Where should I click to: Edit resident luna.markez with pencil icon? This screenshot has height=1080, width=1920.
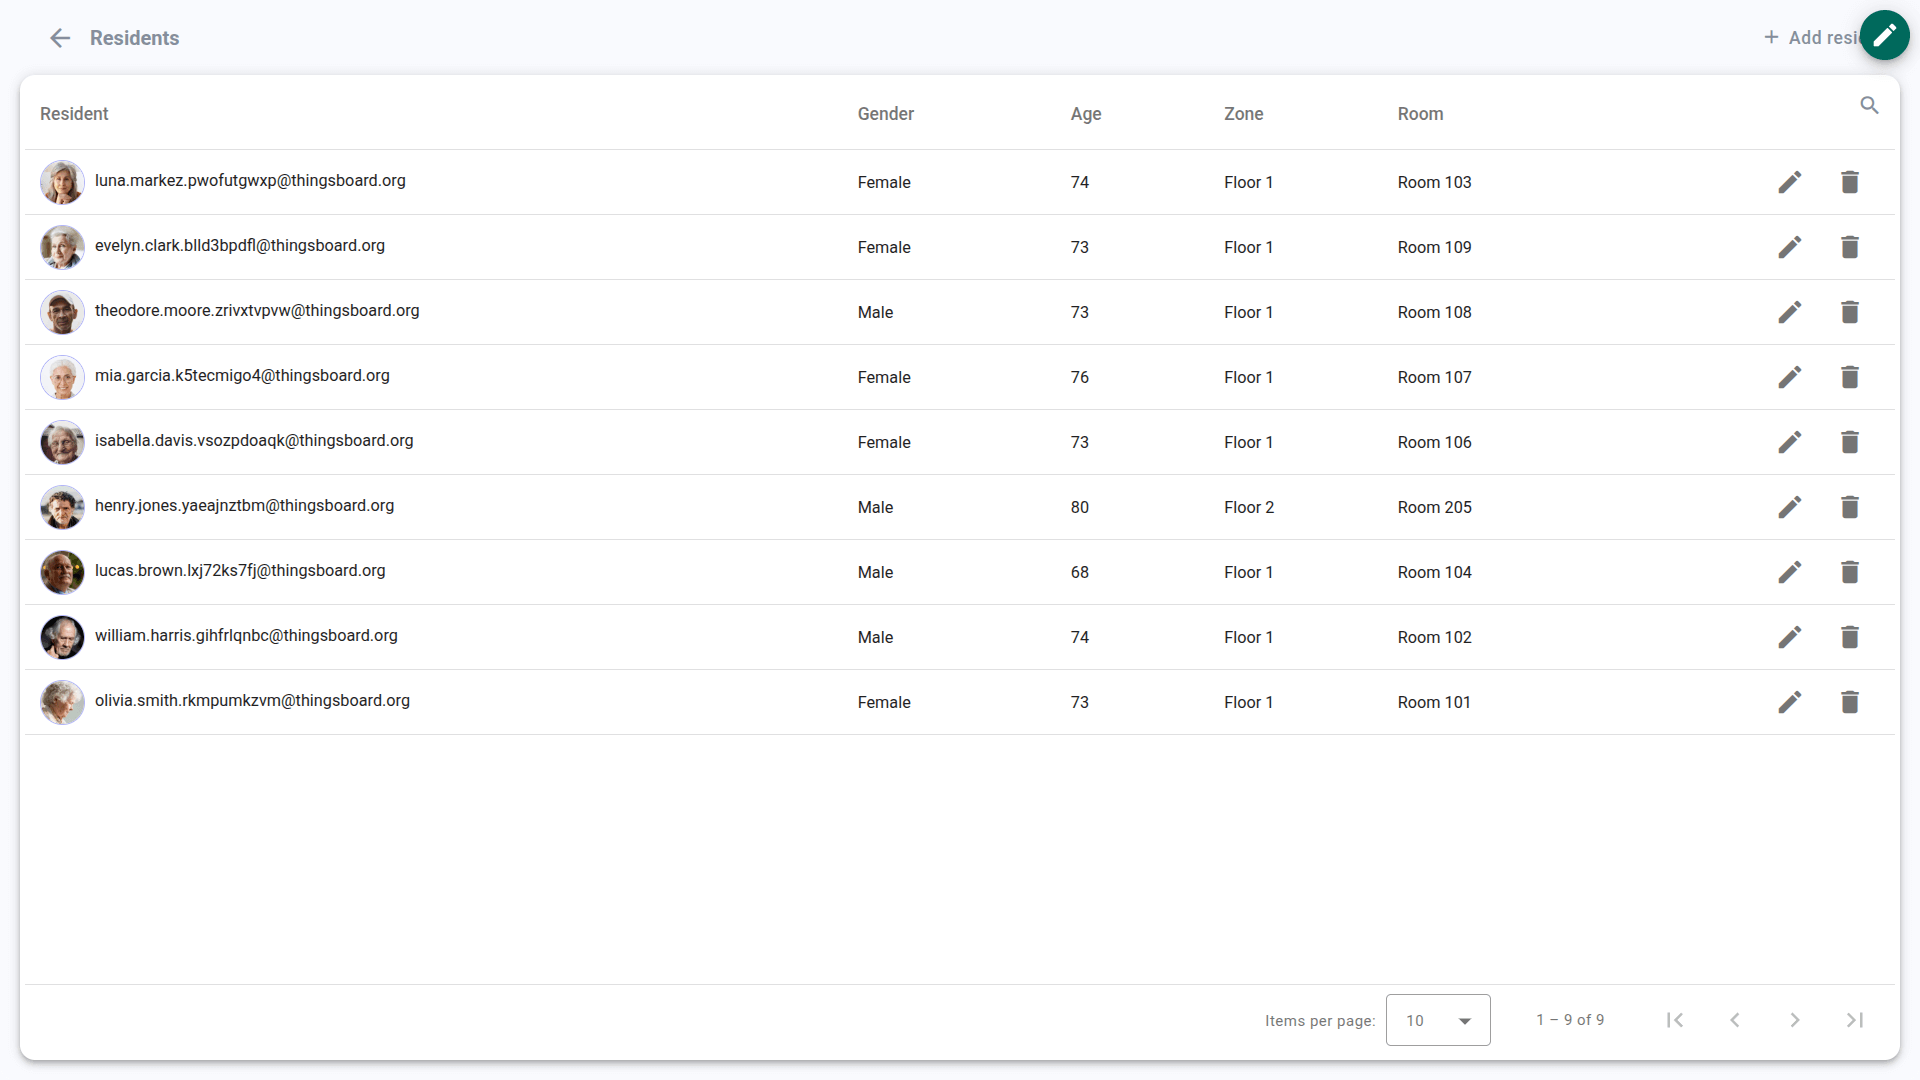(x=1789, y=182)
